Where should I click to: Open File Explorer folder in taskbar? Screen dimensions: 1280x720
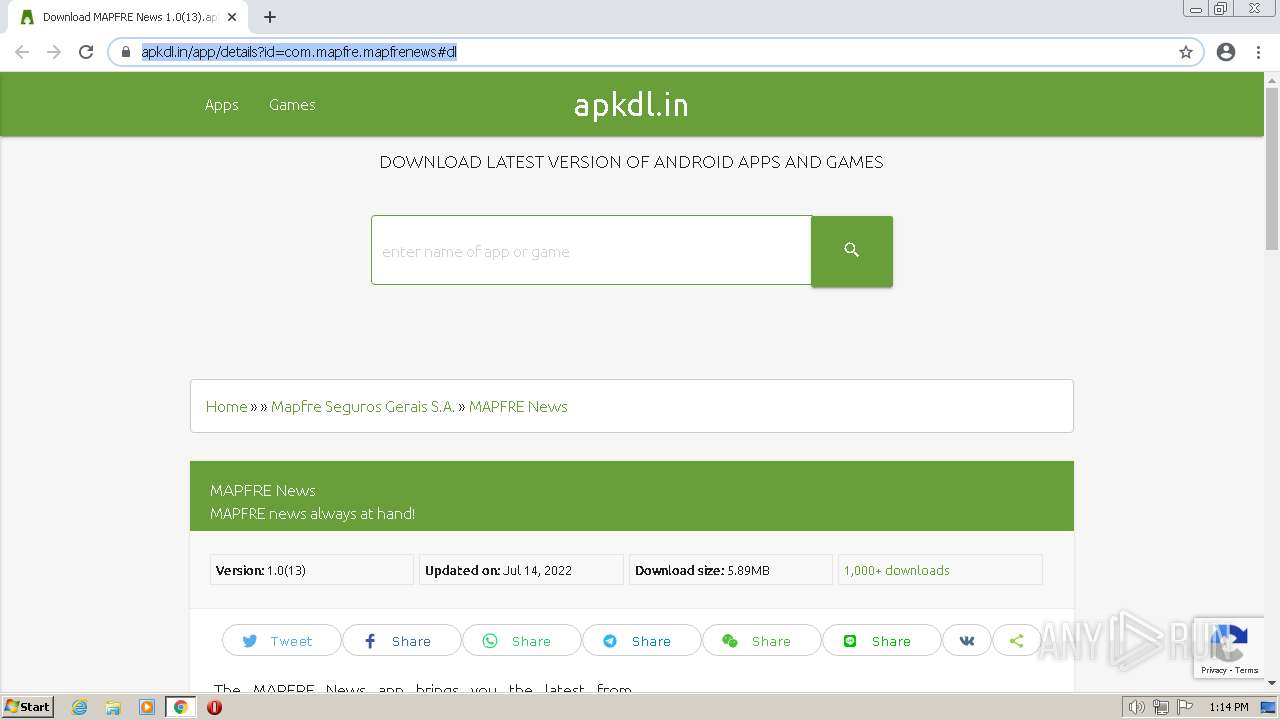point(113,707)
